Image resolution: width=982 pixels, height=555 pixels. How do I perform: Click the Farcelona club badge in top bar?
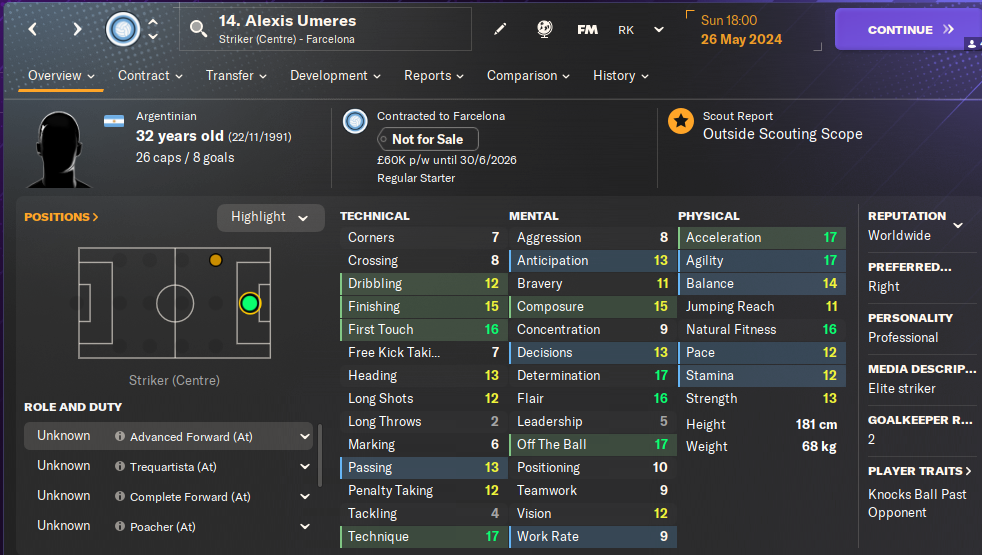tap(123, 29)
